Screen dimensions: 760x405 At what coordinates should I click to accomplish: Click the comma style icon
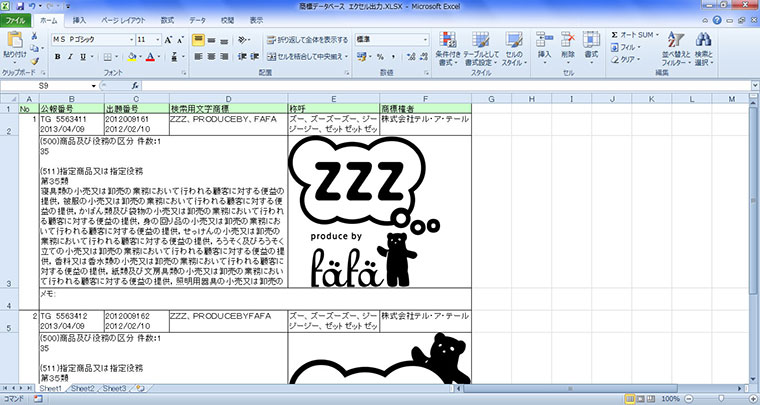point(394,57)
